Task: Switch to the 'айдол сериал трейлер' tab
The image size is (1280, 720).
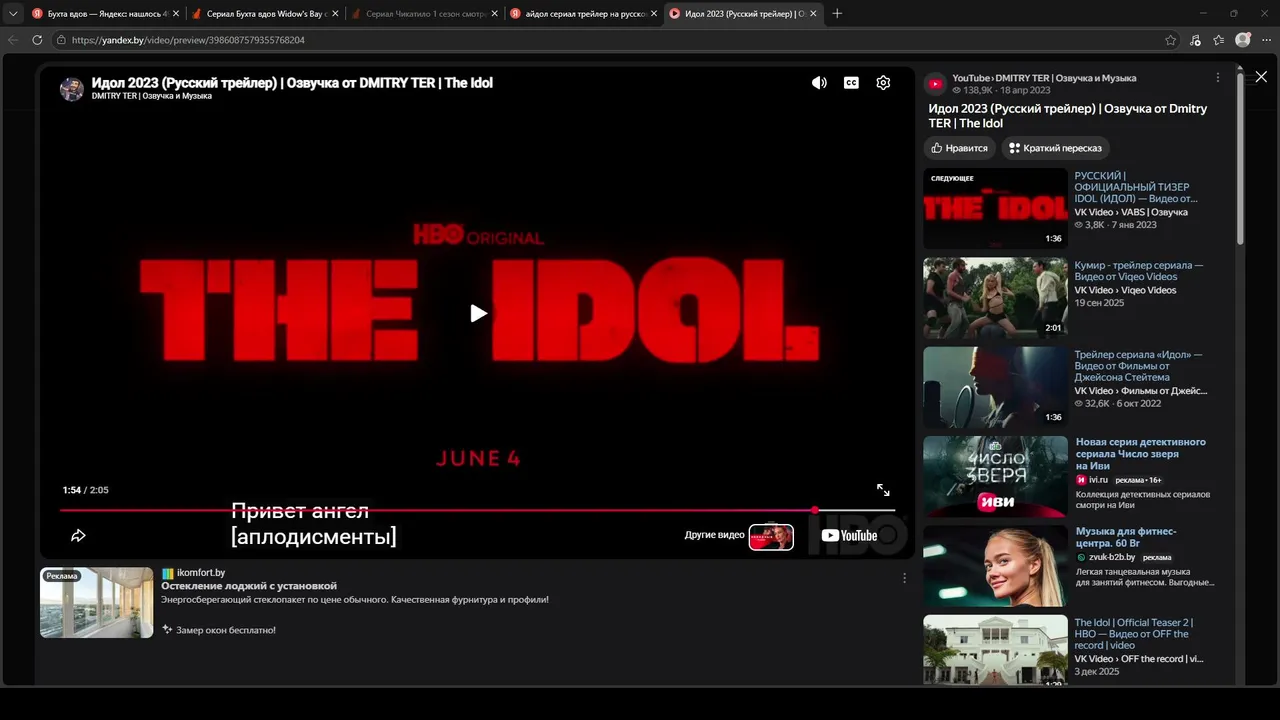Action: pyautogui.click(x=584, y=14)
